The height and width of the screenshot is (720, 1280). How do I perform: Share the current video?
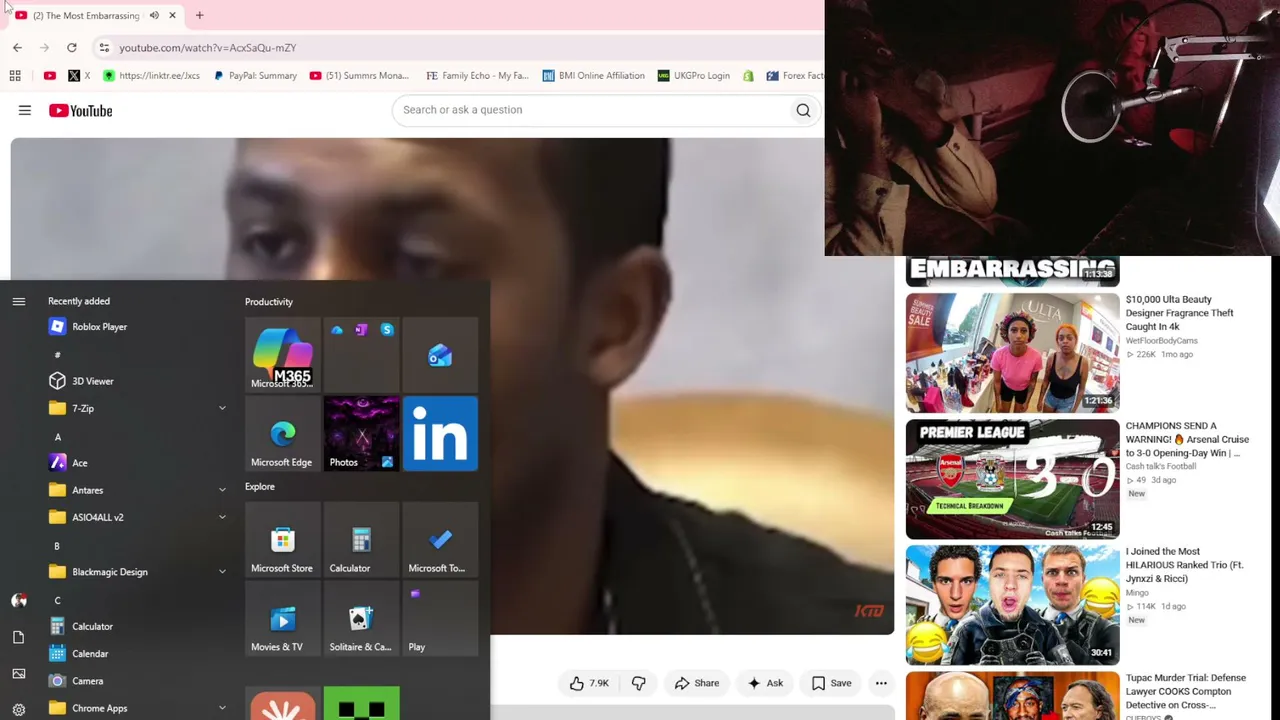pyautogui.click(x=696, y=683)
